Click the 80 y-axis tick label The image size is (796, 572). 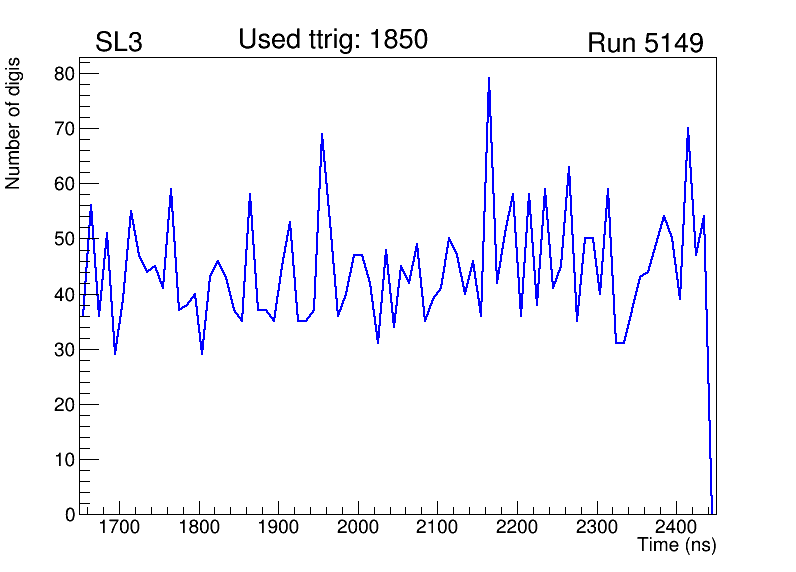(x=64, y=74)
